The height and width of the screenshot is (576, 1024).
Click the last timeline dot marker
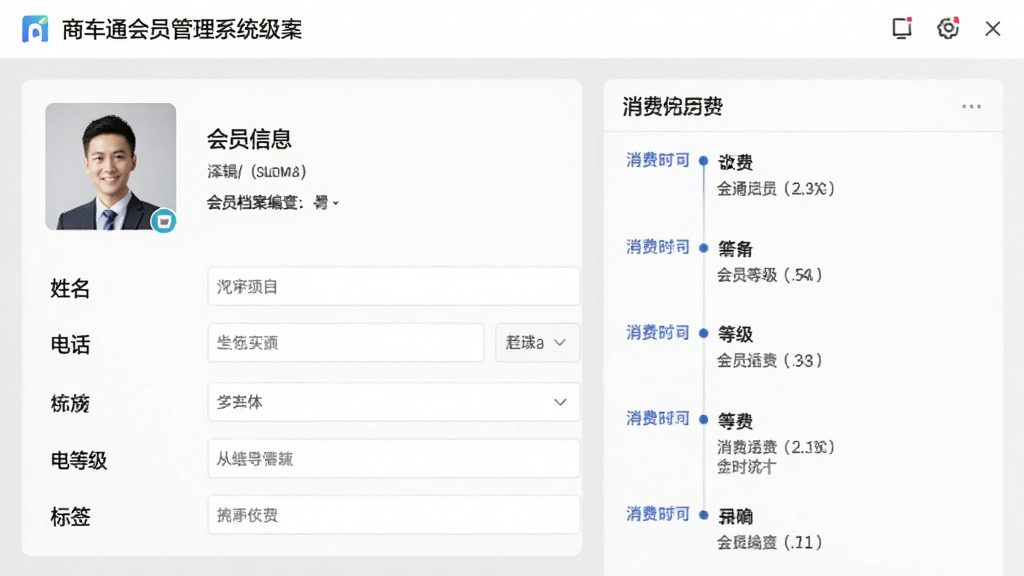click(x=703, y=515)
